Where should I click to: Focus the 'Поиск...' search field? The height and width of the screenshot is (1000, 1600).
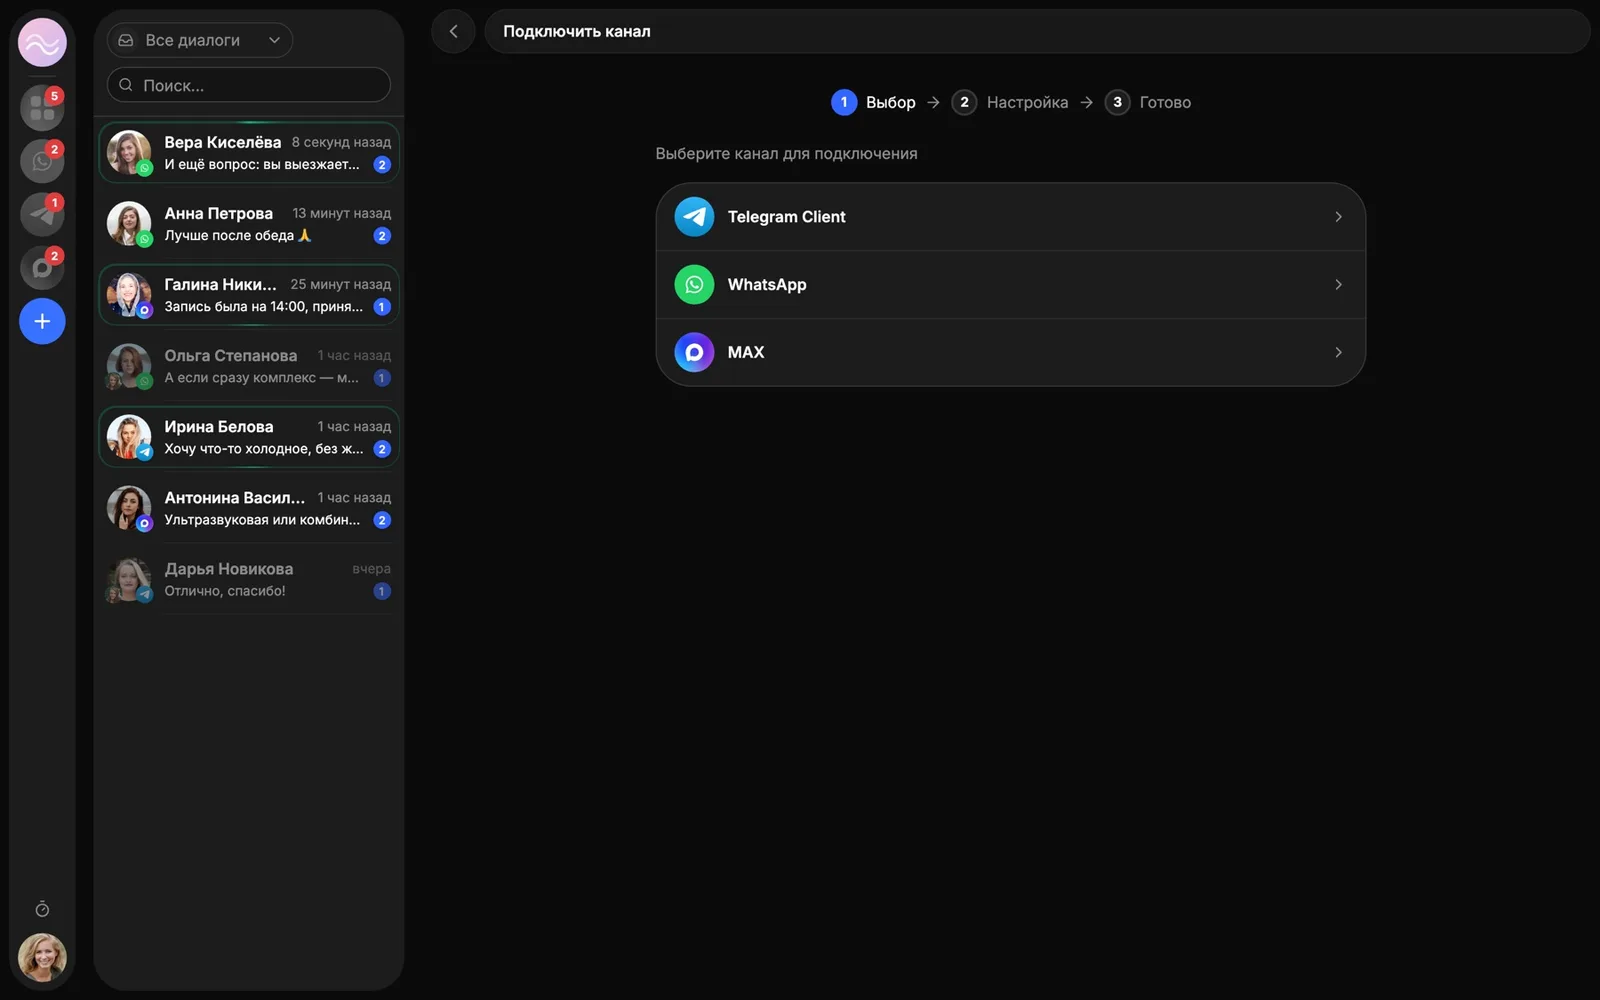click(249, 85)
